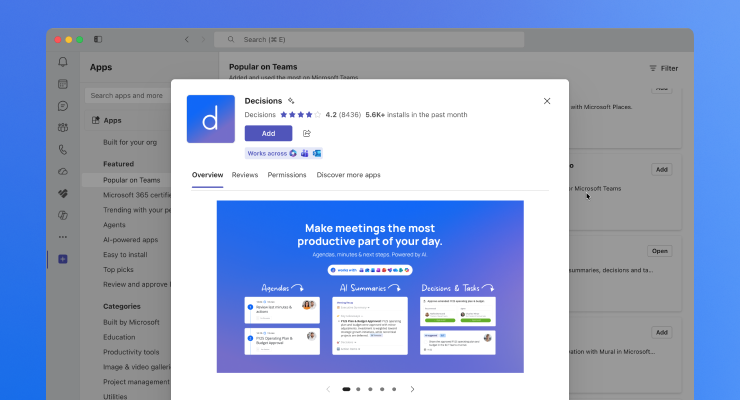
Task: Open Utilities category
Action: [x=115, y=397]
